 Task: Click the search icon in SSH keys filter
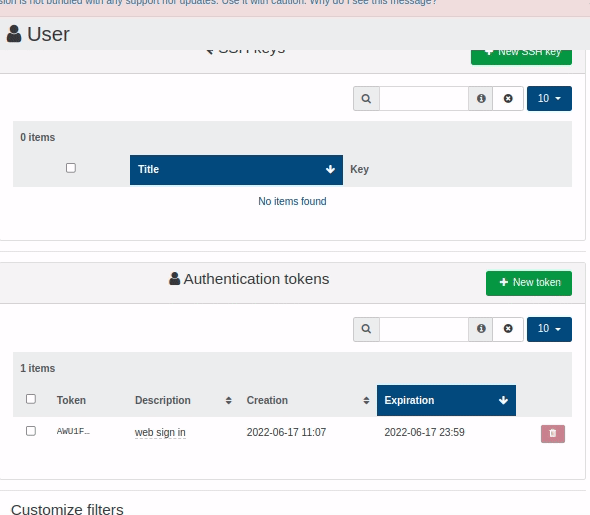click(x=366, y=99)
